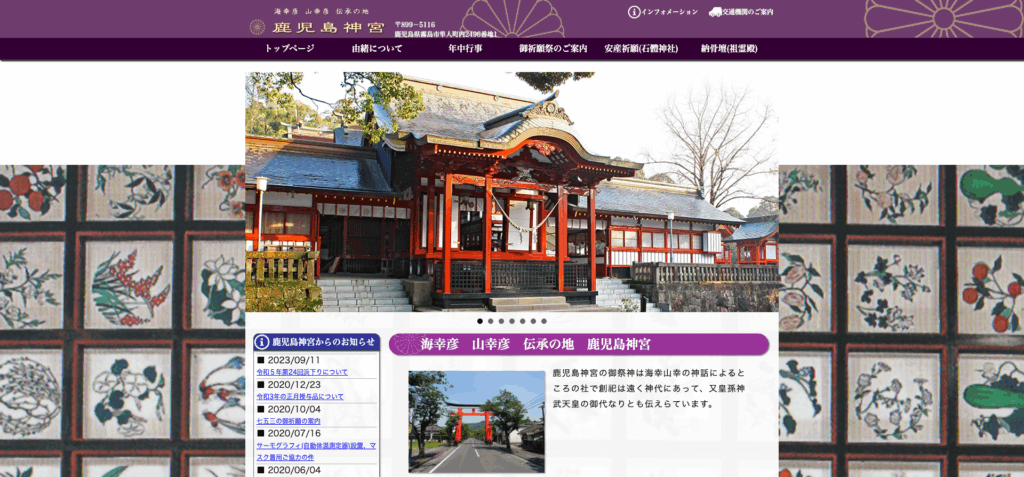Open the 由緒について menu item

tap(377, 48)
